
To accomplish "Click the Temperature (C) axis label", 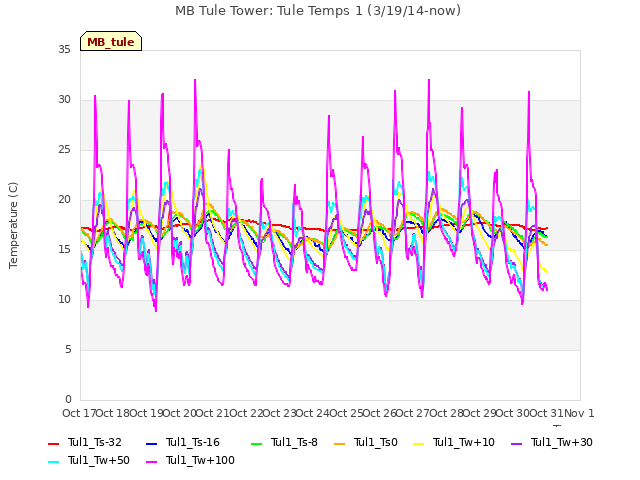I will [x=13, y=225].
